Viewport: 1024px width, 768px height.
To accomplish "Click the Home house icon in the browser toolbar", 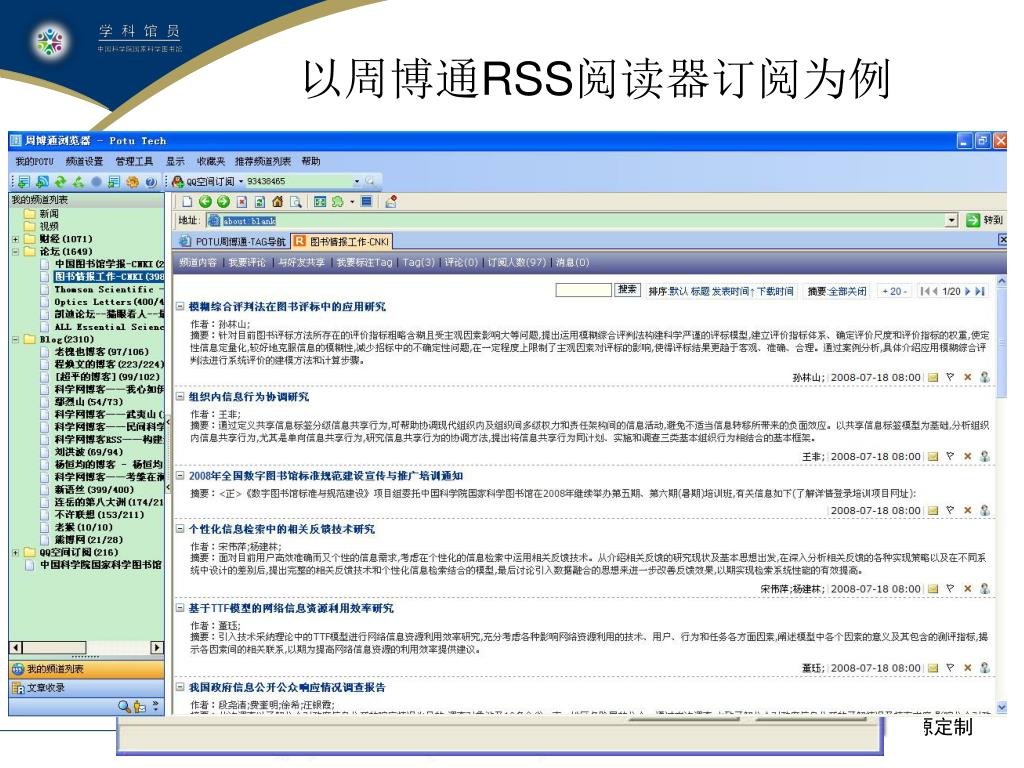I will tap(278, 202).
